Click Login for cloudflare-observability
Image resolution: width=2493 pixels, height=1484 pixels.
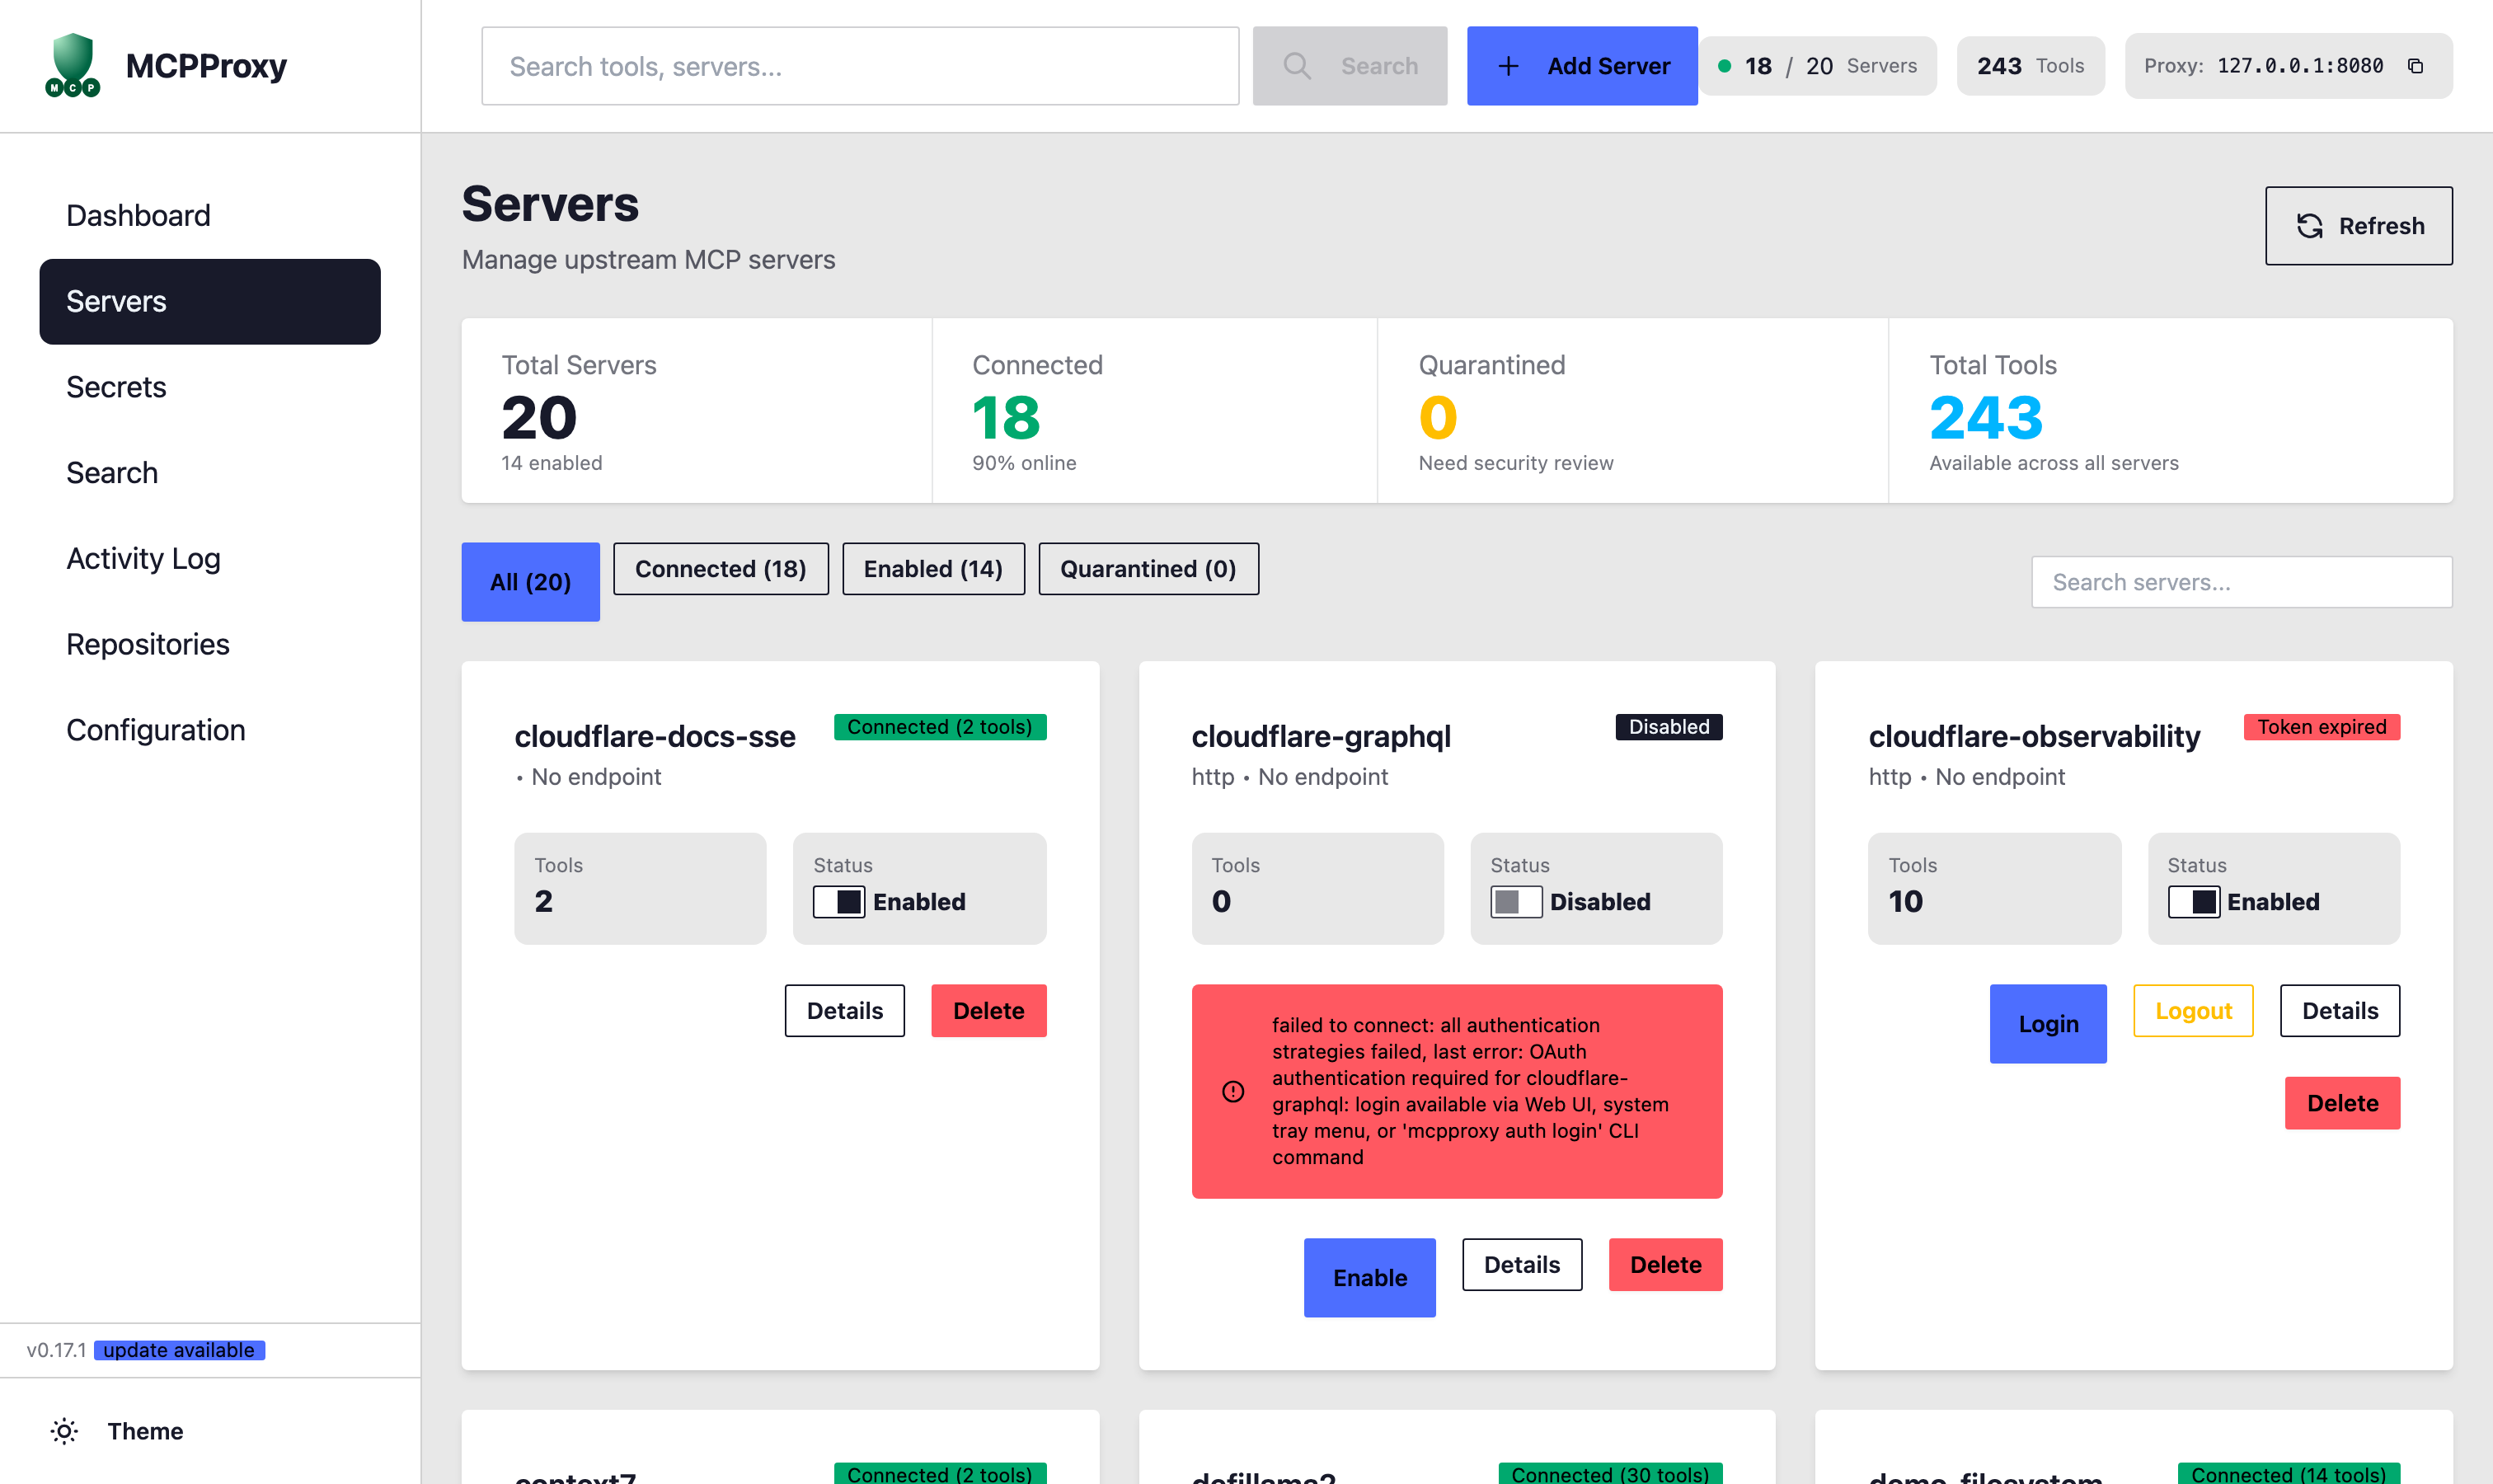2047,1024
